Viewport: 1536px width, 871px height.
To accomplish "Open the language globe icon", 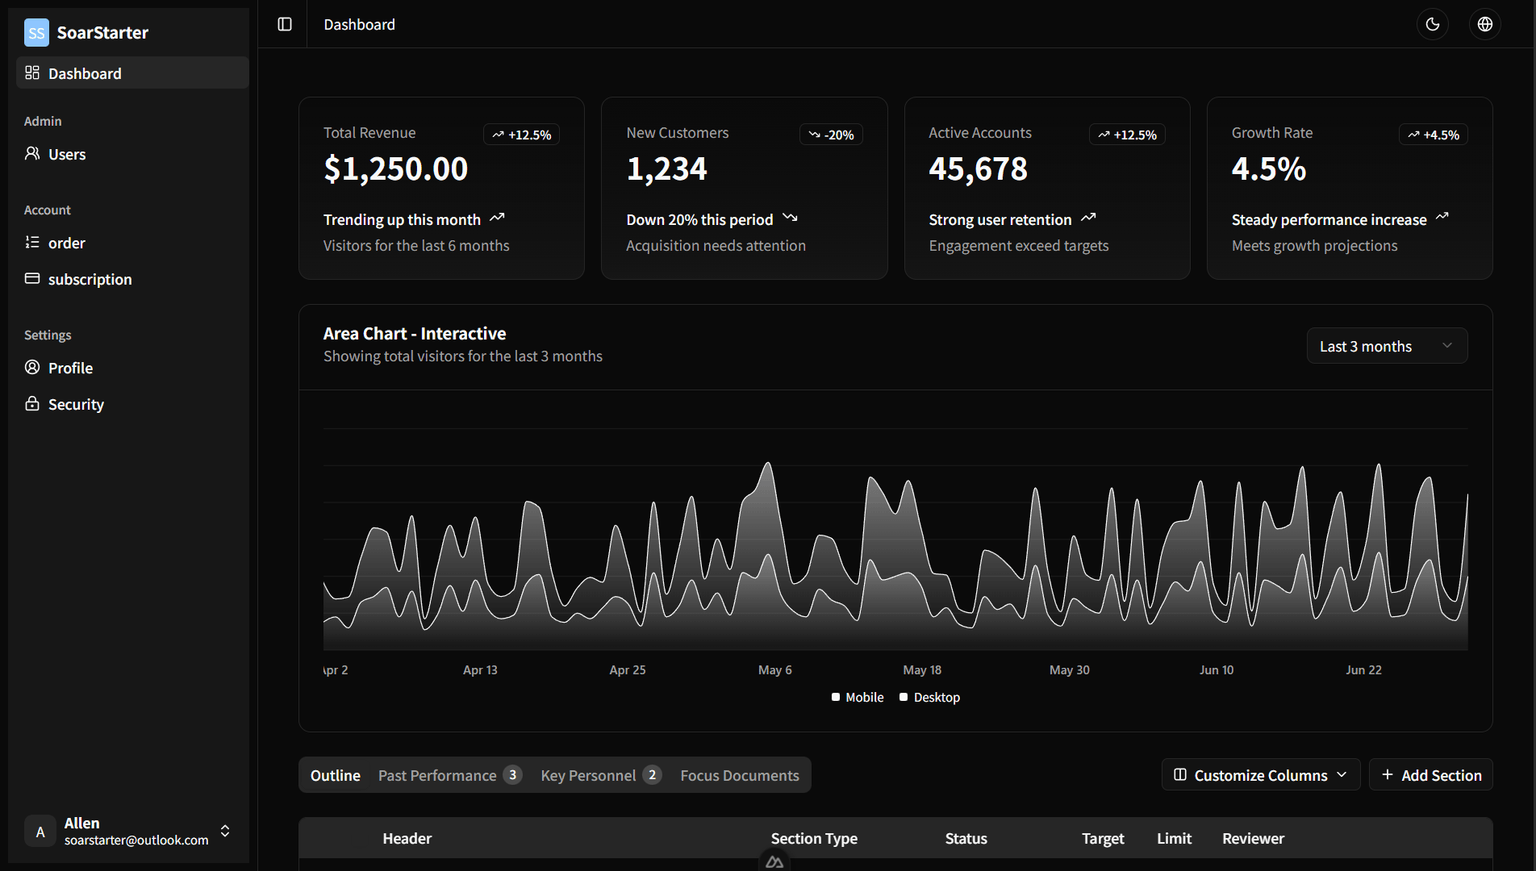I will tap(1485, 24).
